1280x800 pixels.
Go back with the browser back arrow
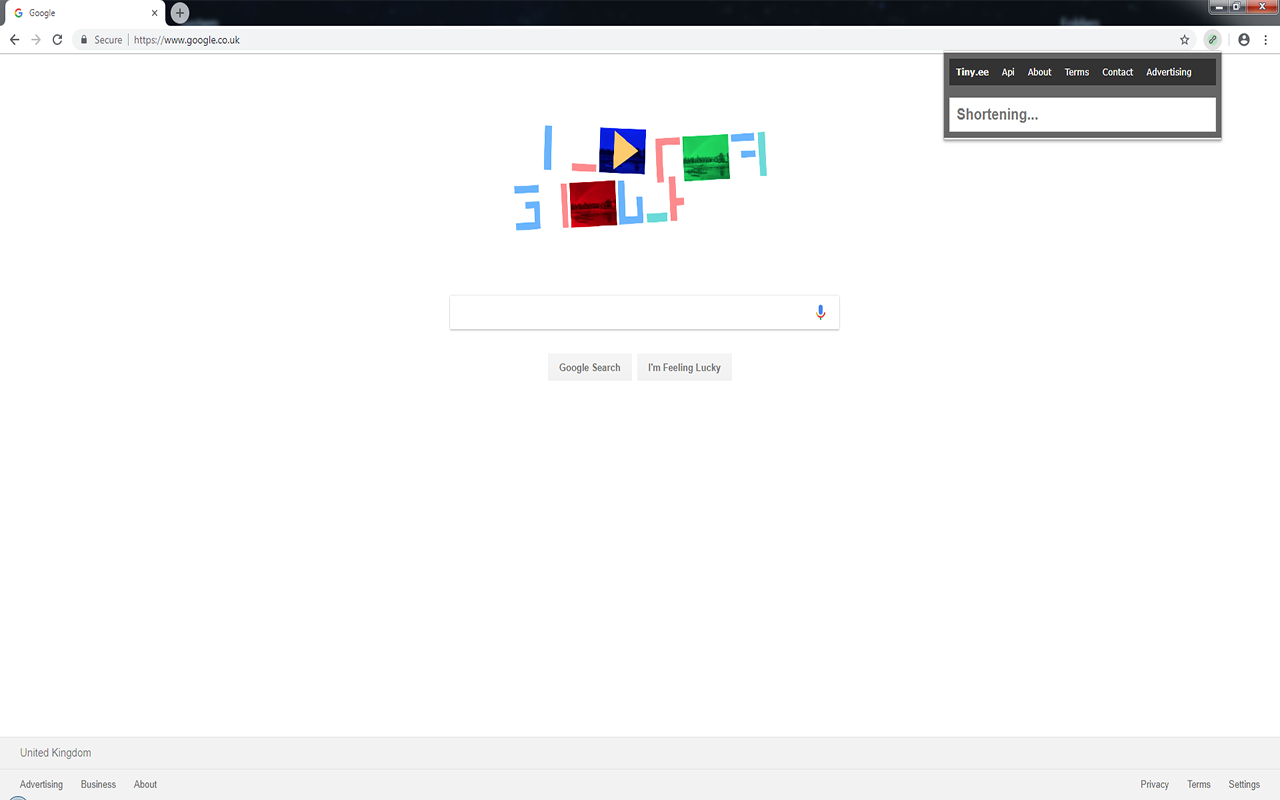[14, 40]
